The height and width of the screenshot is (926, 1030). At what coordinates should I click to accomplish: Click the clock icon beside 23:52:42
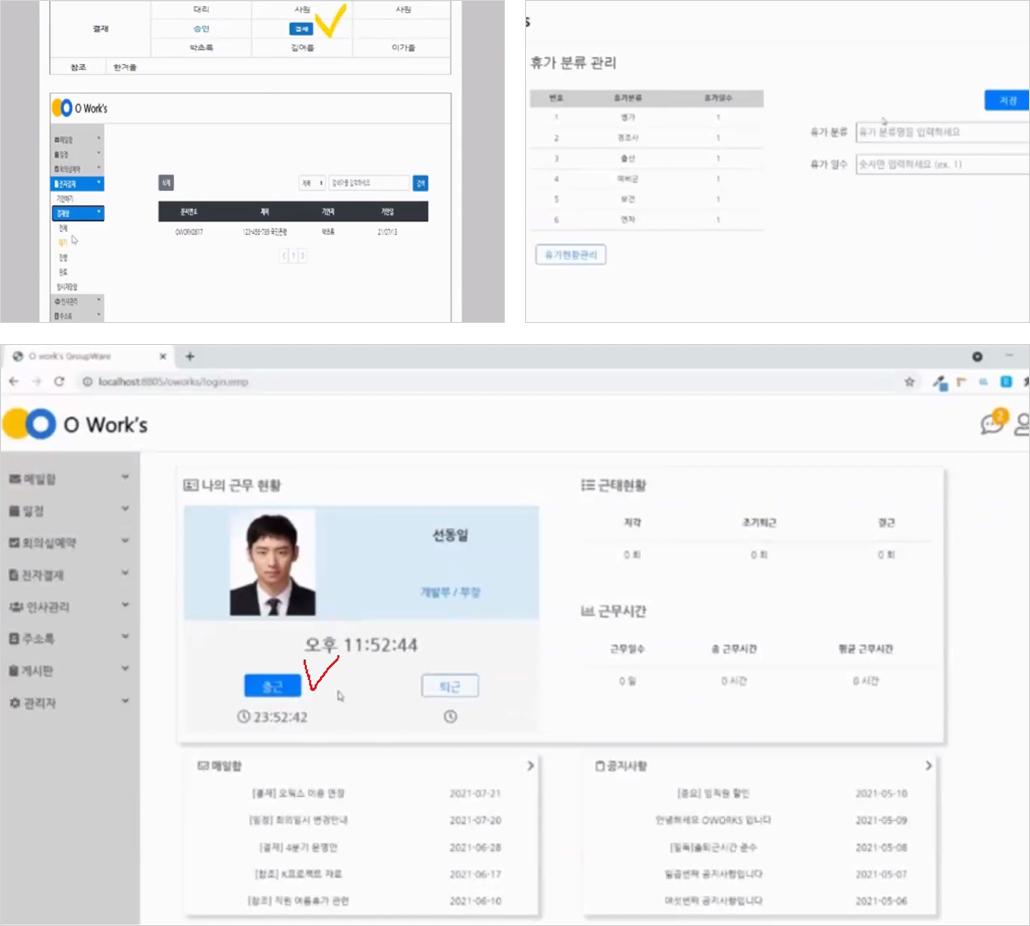point(244,717)
